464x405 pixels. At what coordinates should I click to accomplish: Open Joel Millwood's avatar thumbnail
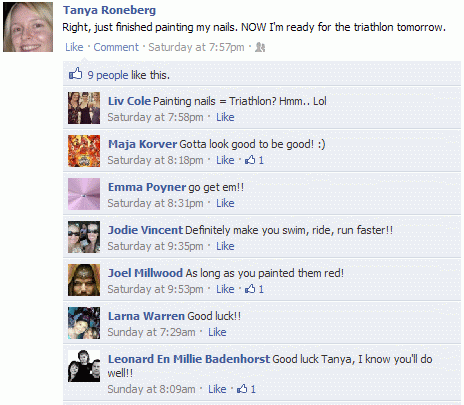(x=84, y=280)
